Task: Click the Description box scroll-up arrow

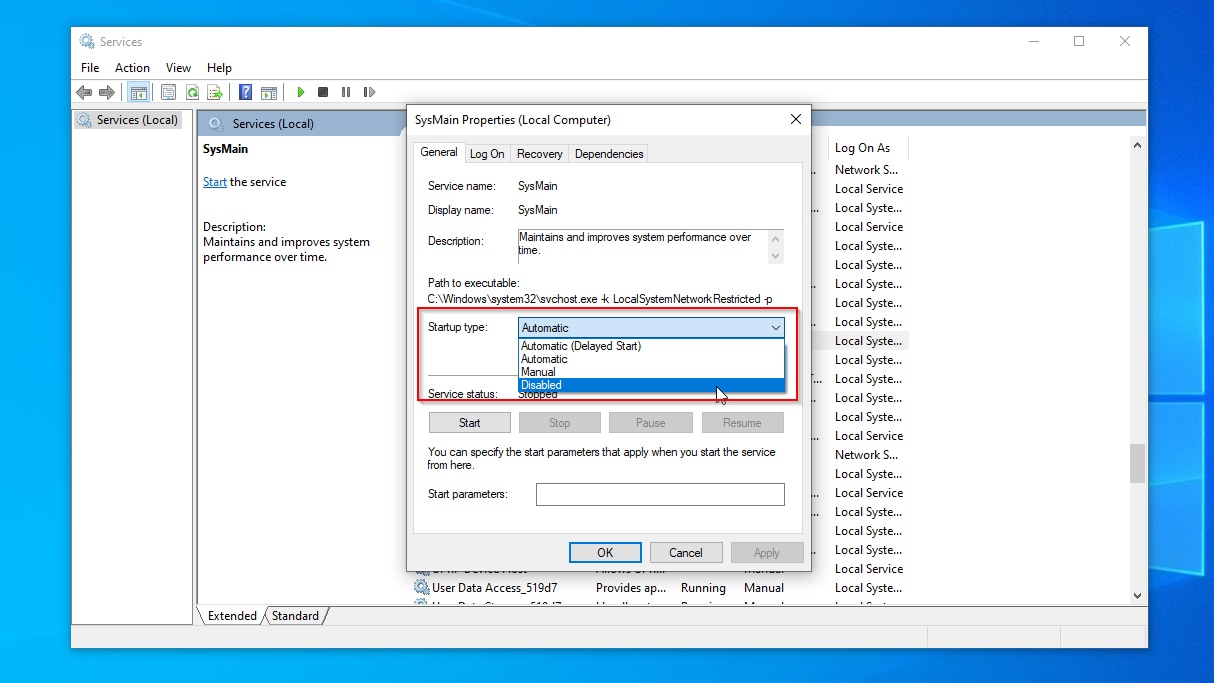Action: click(775, 238)
